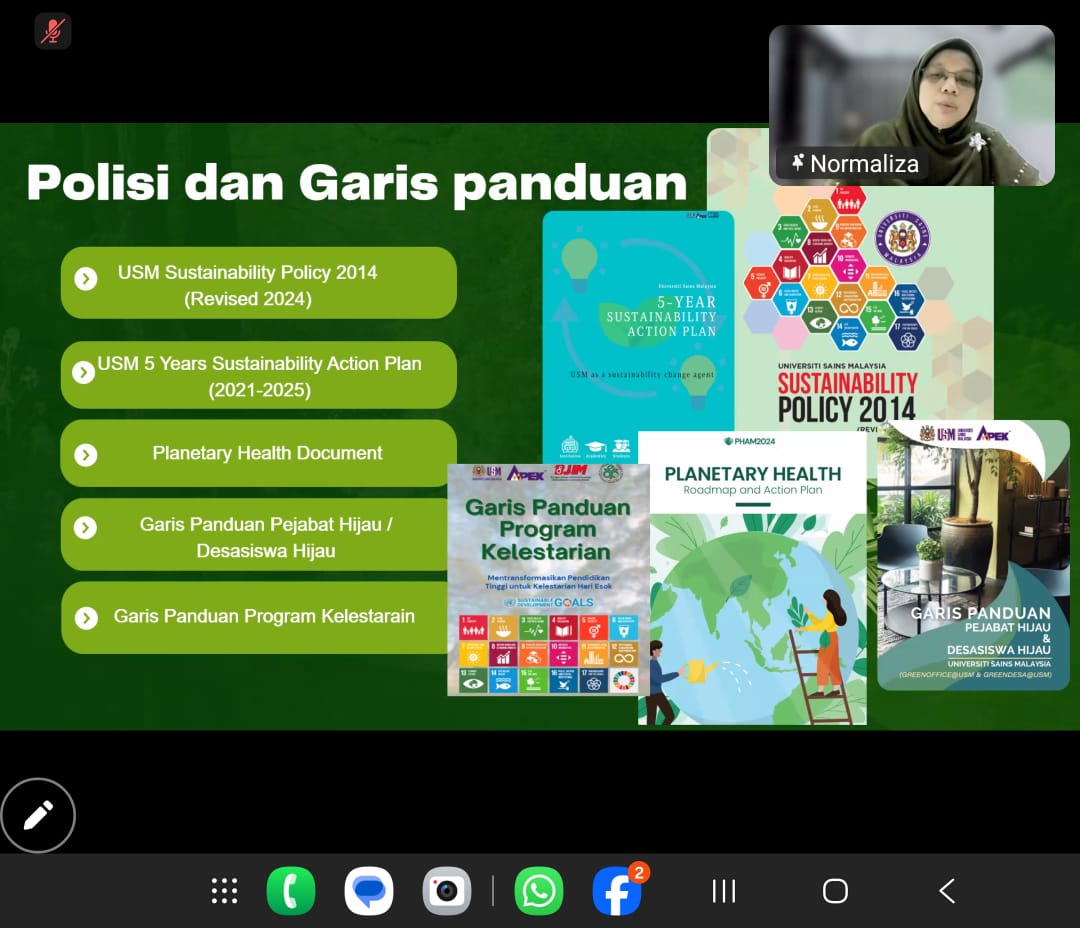Click the pin icon beside Normaliza
The image size is (1080, 928).
(x=798, y=163)
